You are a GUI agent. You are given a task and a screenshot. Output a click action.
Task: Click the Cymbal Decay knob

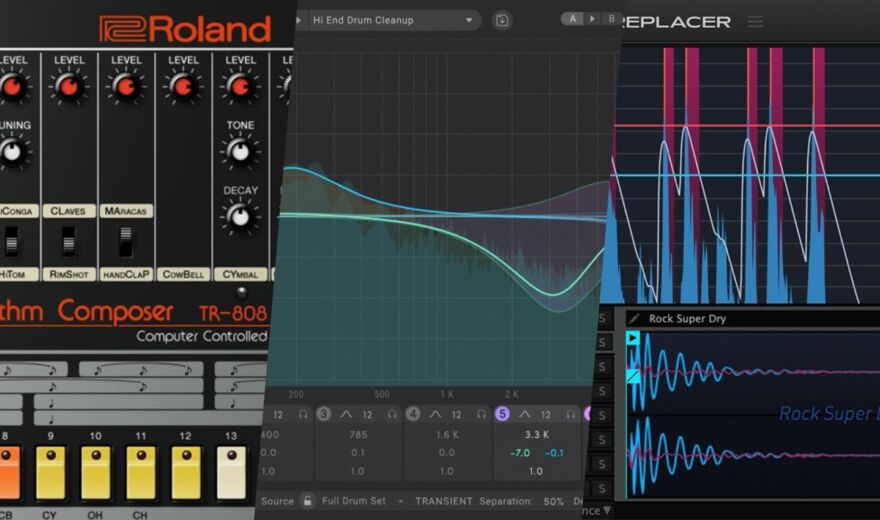(240, 217)
